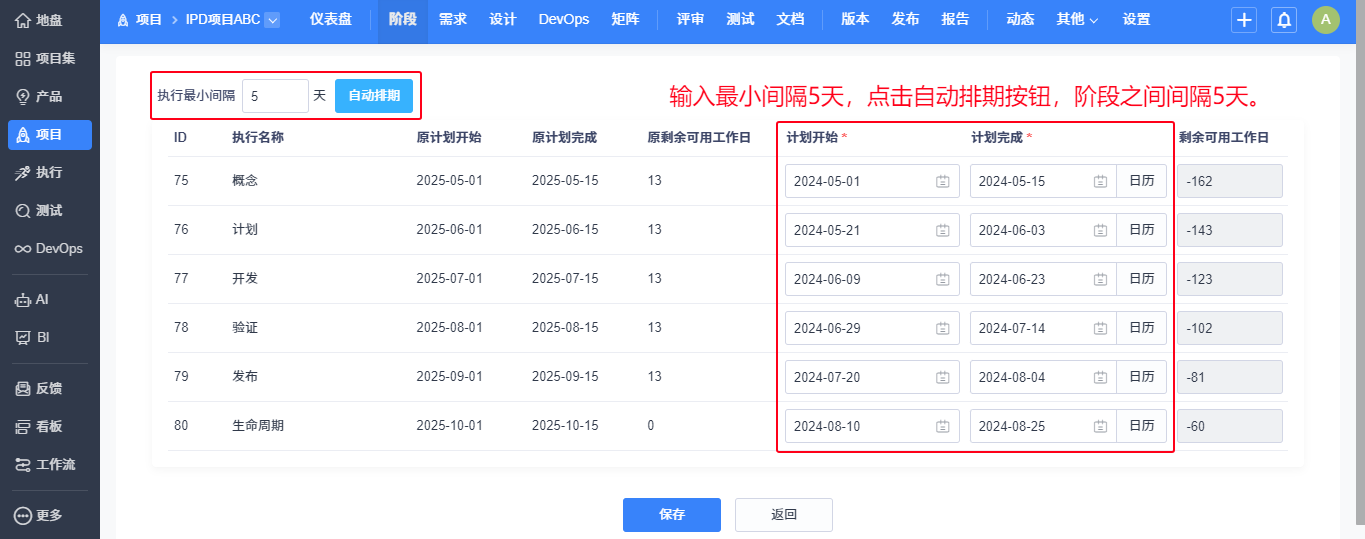Viewport: 1365px width, 539px height.
Task: Click the 自动排期 button
Action: pyautogui.click(x=374, y=96)
